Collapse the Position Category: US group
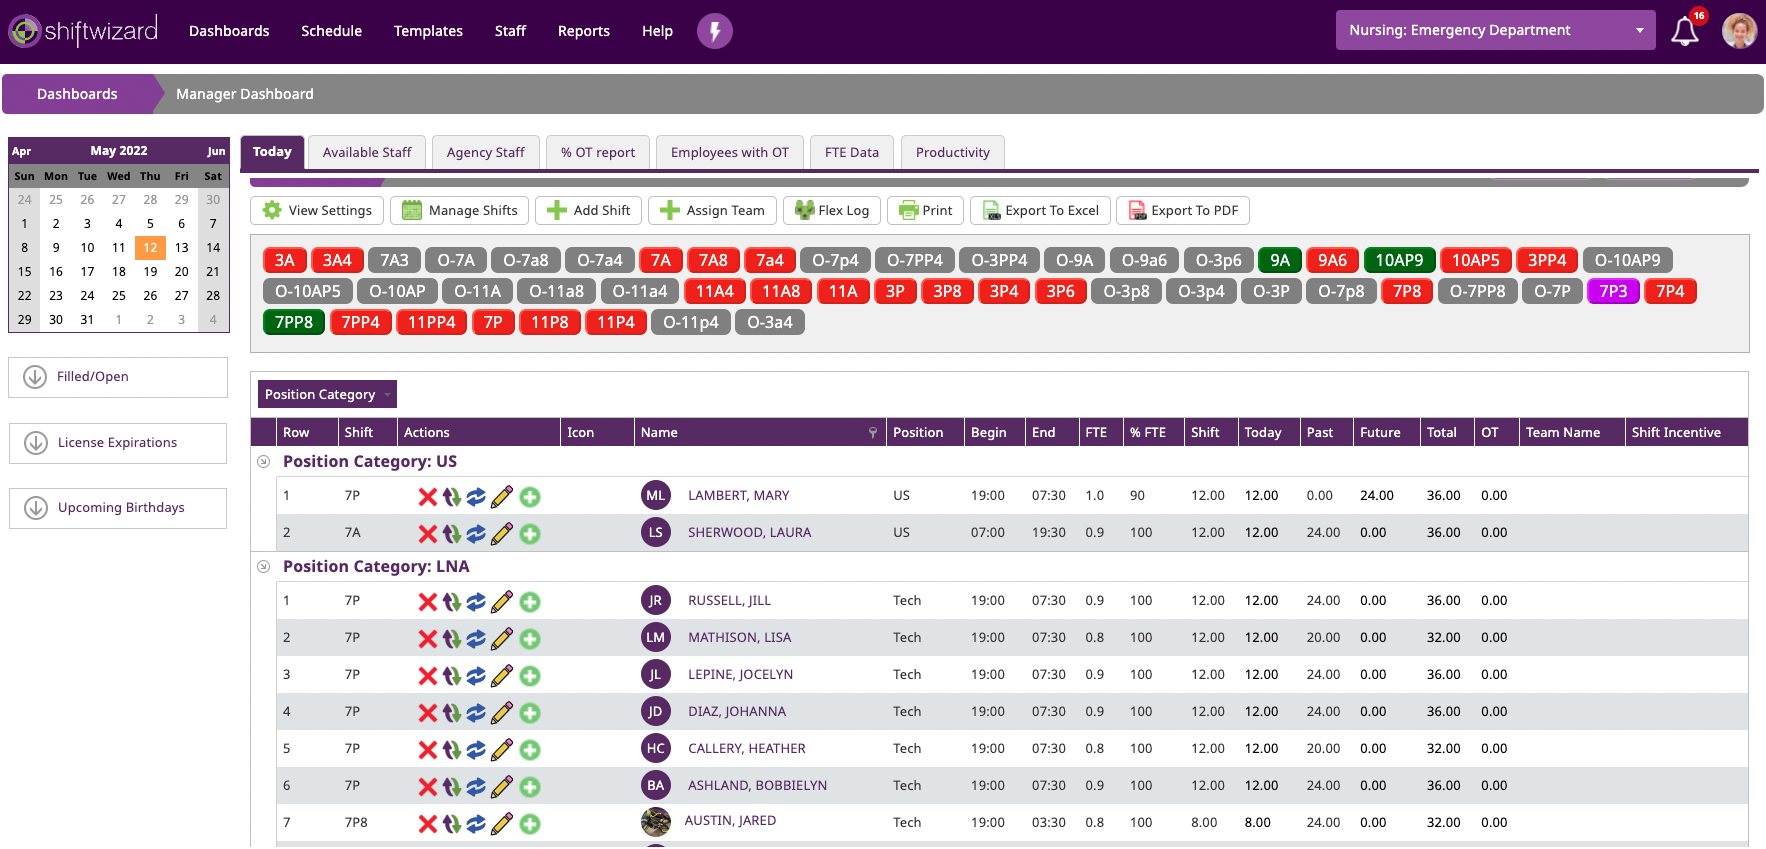The image size is (1766, 849). [x=264, y=462]
